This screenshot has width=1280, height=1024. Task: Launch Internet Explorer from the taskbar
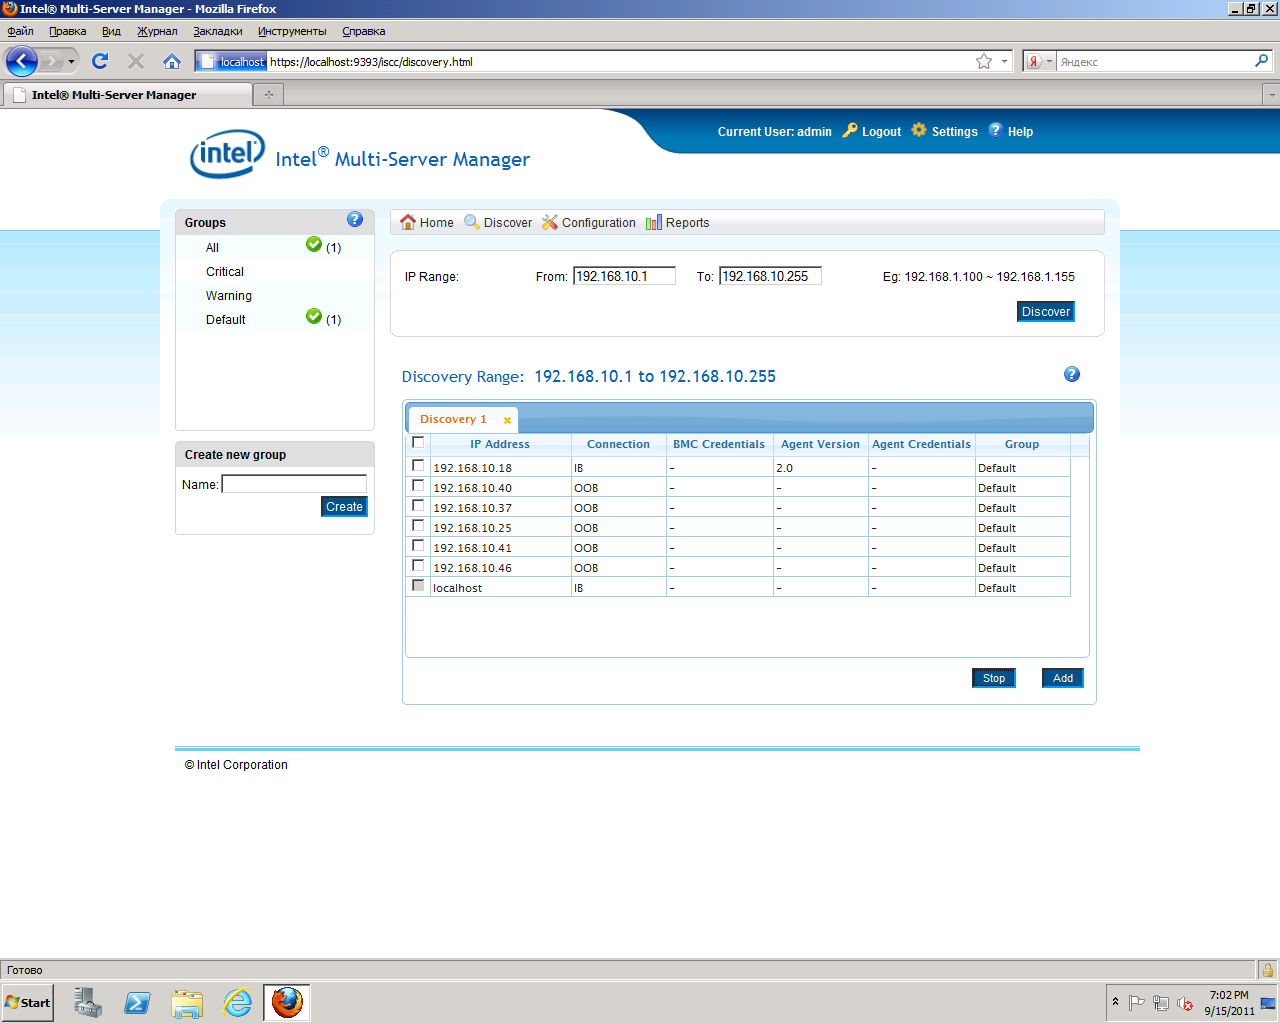[237, 1002]
